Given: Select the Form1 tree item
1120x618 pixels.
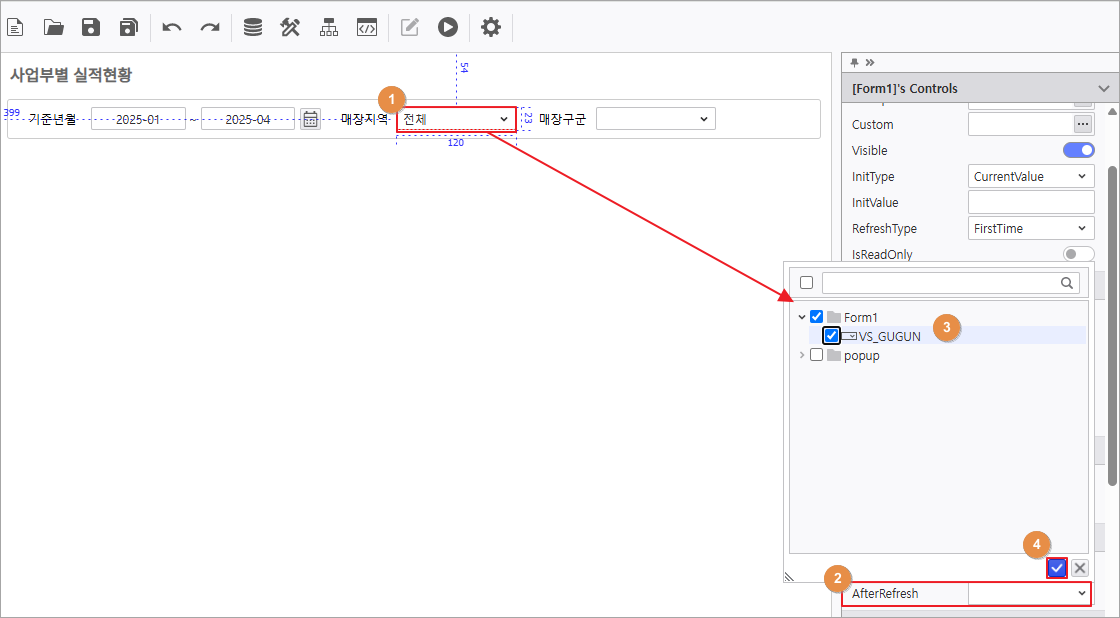Looking at the screenshot, I should click(860, 317).
